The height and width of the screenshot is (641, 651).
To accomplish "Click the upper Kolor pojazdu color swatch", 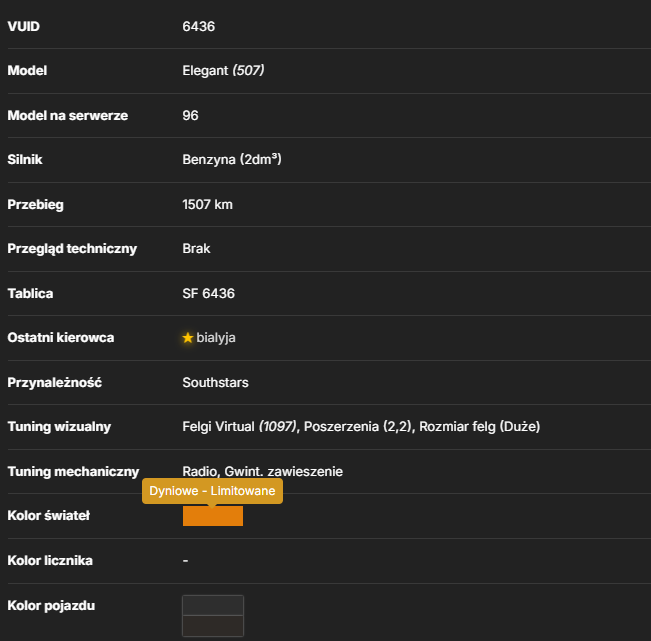I will click(213, 605).
